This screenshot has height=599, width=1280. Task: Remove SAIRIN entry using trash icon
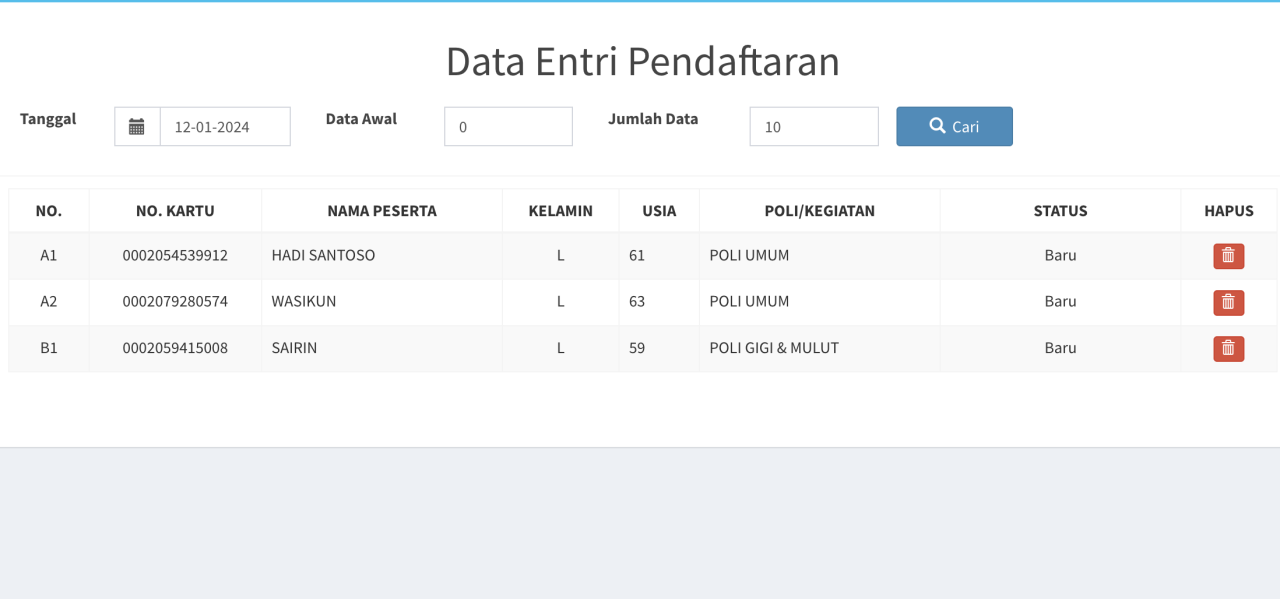(x=1228, y=349)
